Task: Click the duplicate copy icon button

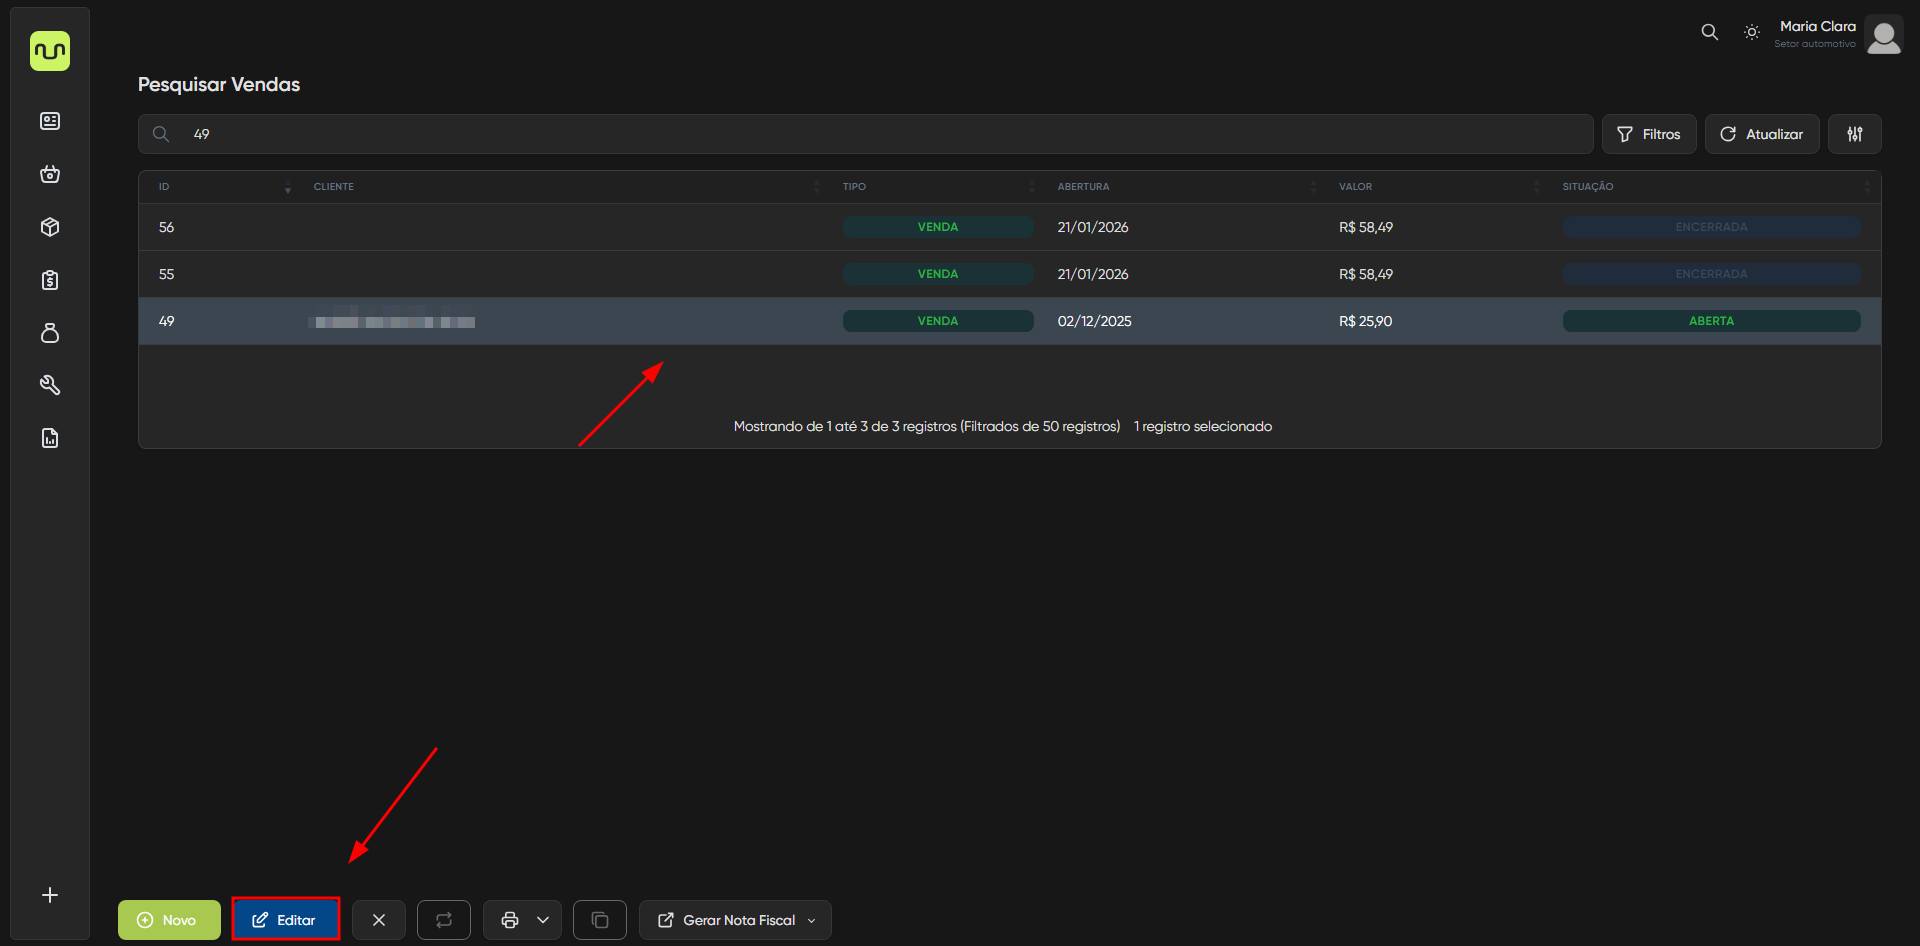Action: (599, 920)
